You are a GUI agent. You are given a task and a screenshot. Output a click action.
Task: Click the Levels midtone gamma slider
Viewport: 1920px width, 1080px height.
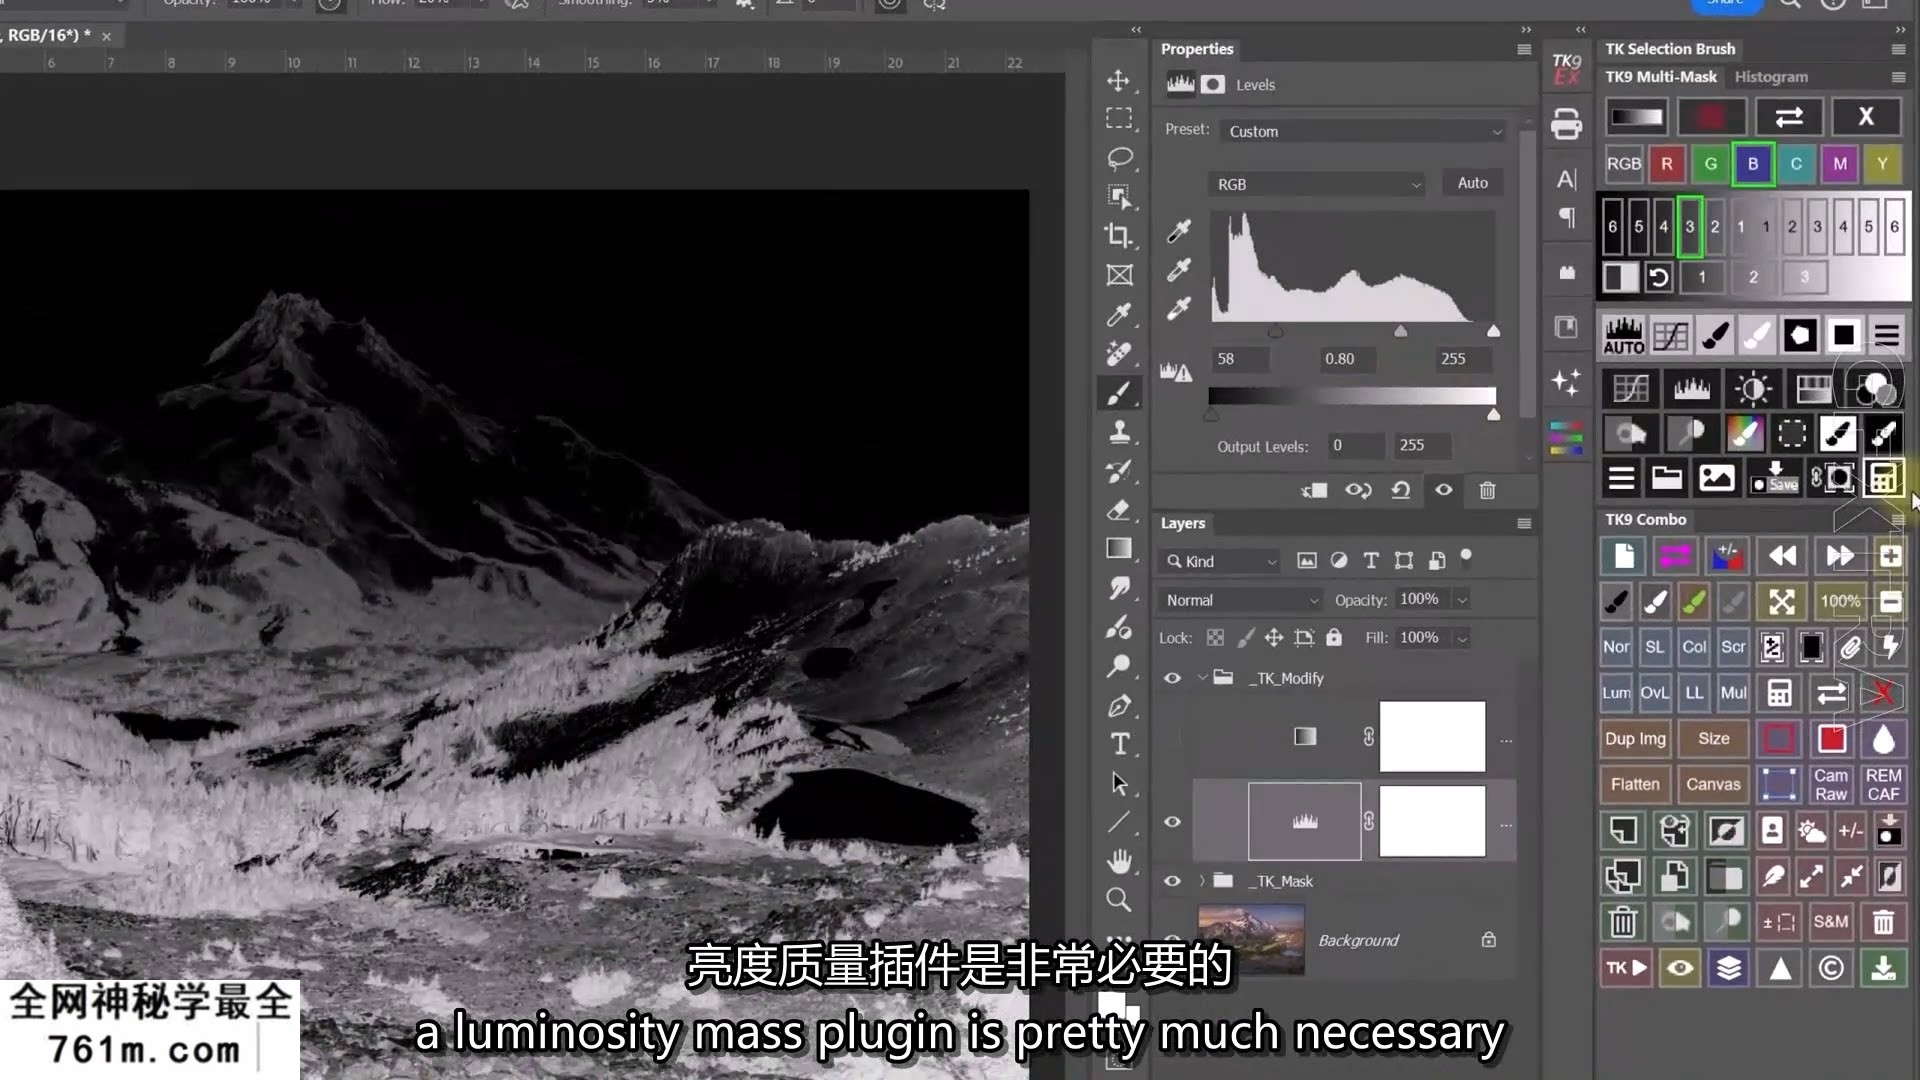[x=1400, y=331]
